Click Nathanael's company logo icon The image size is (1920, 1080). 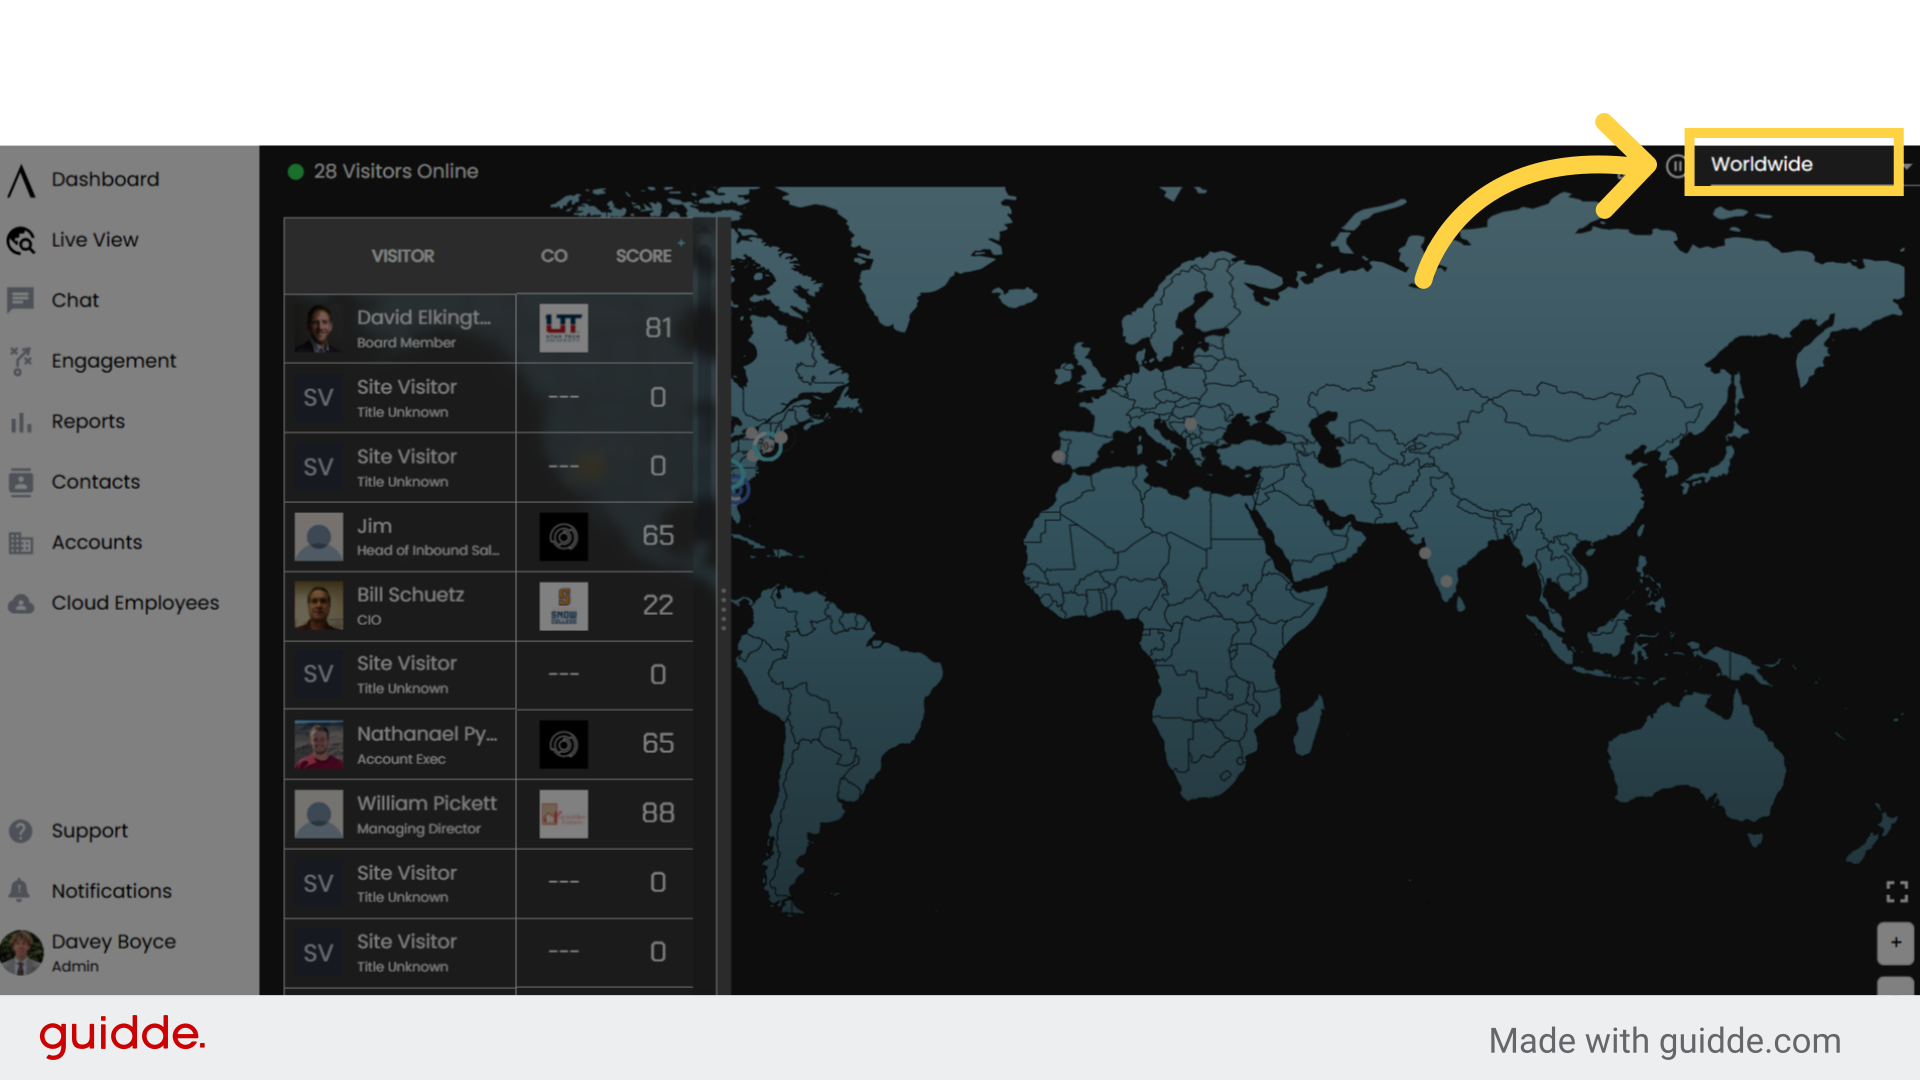point(564,745)
